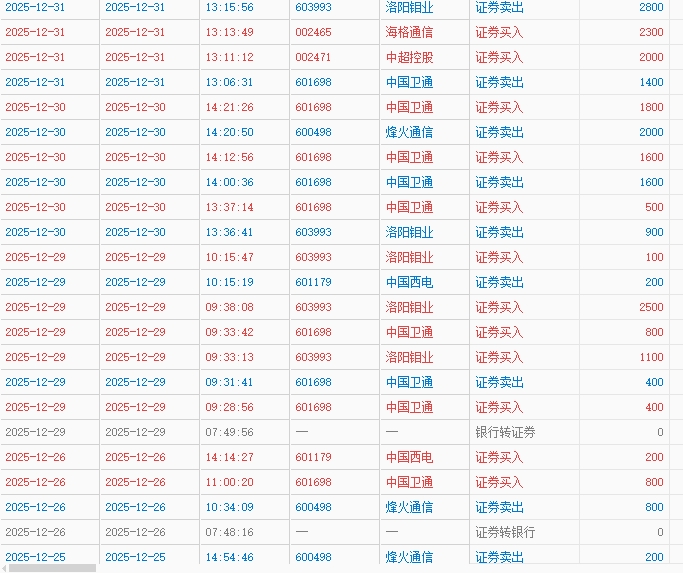Click quantity 1100 in the 09:33:13 row
Viewport: 683px width, 573px height.
pos(651,357)
